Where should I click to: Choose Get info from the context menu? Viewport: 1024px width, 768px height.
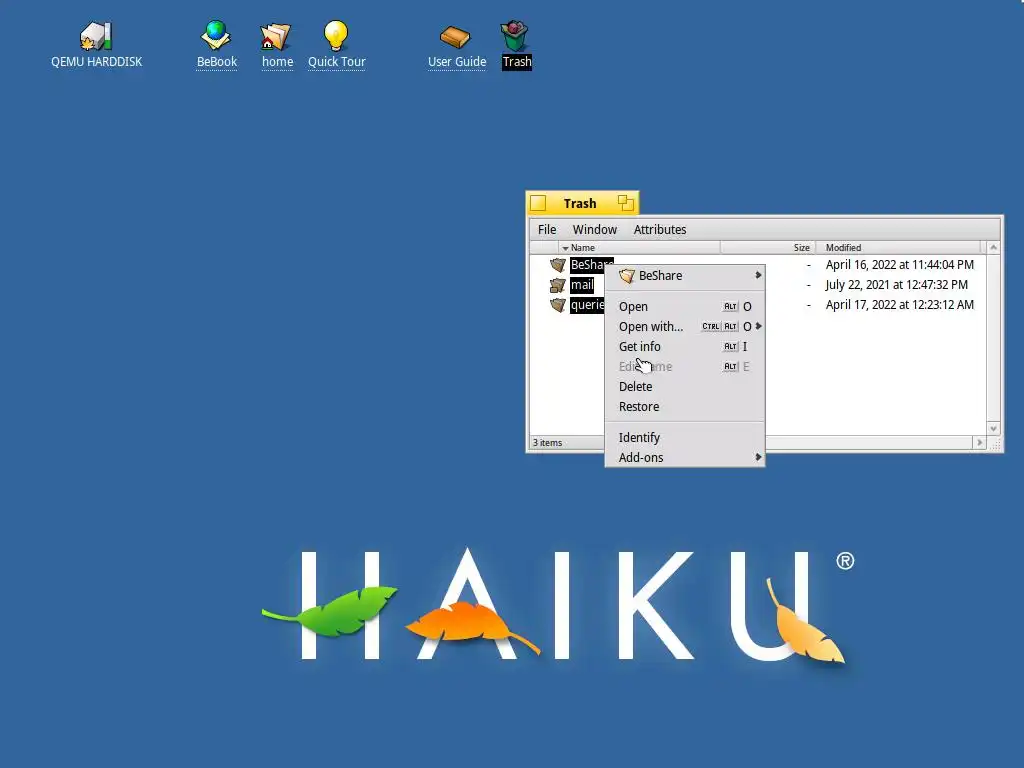684,347
